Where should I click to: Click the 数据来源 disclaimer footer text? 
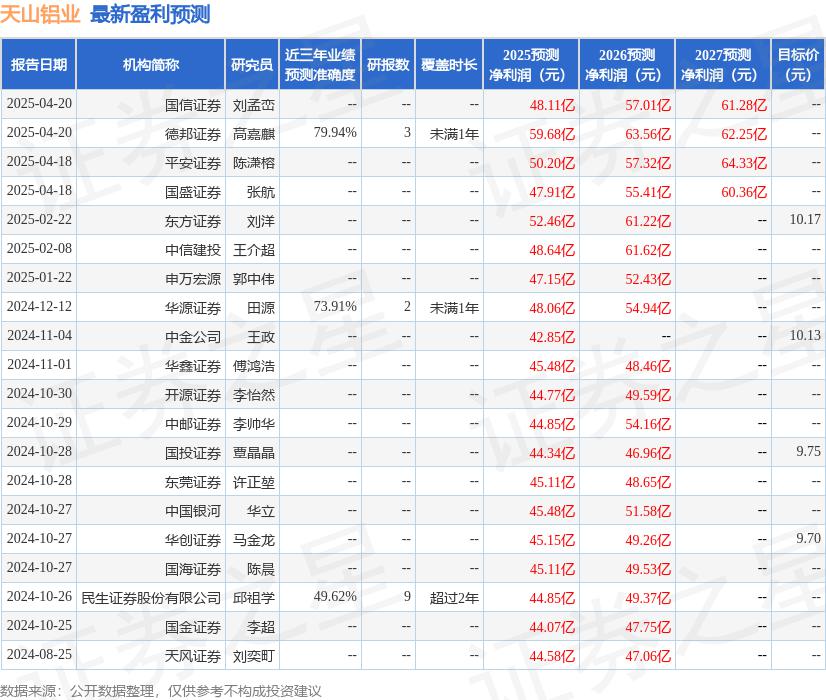[x=161, y=691]
